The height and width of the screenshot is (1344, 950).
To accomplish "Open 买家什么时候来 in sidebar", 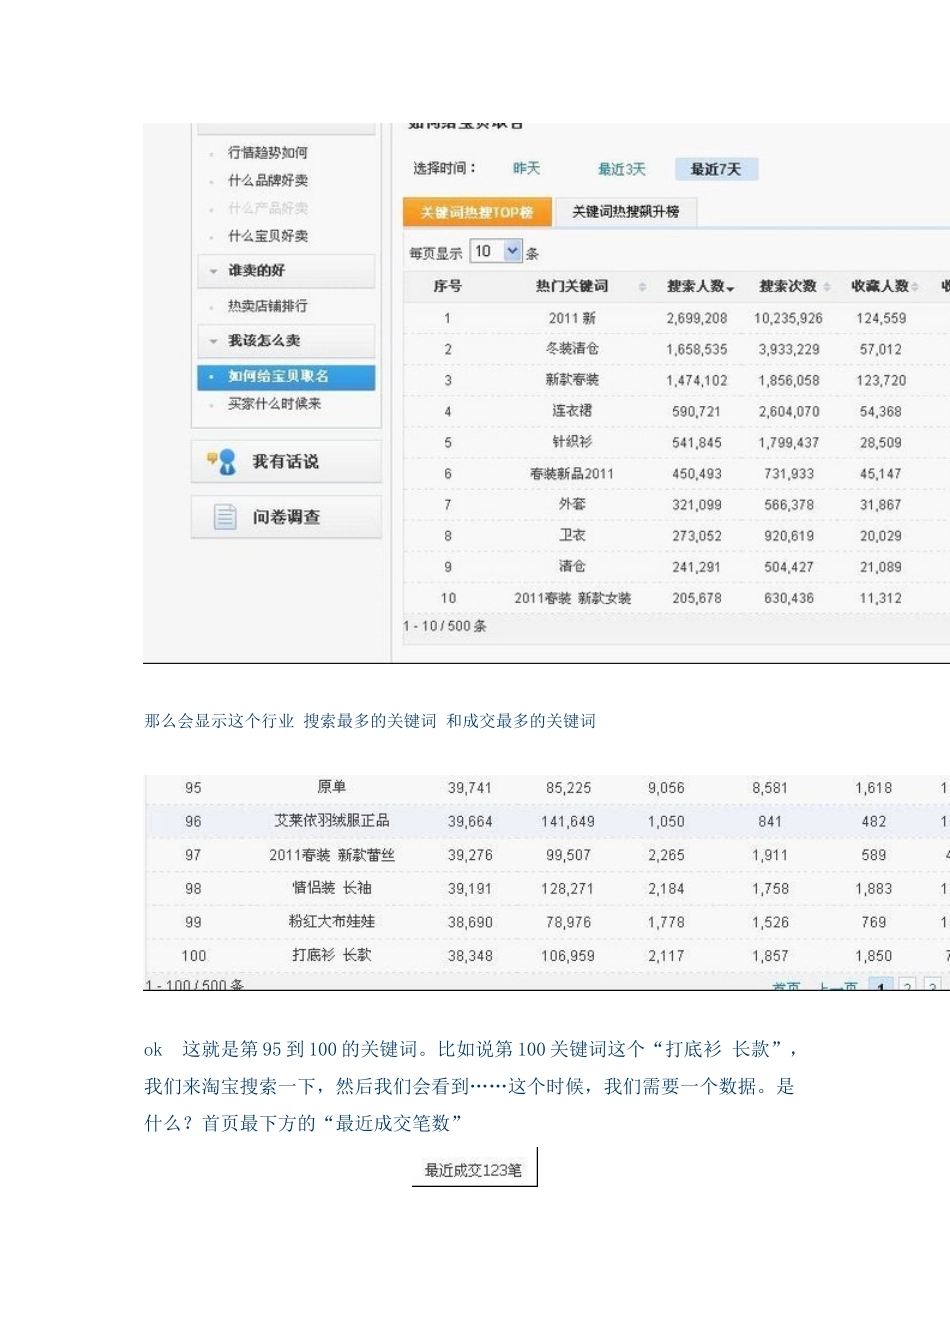I will 274,404.
